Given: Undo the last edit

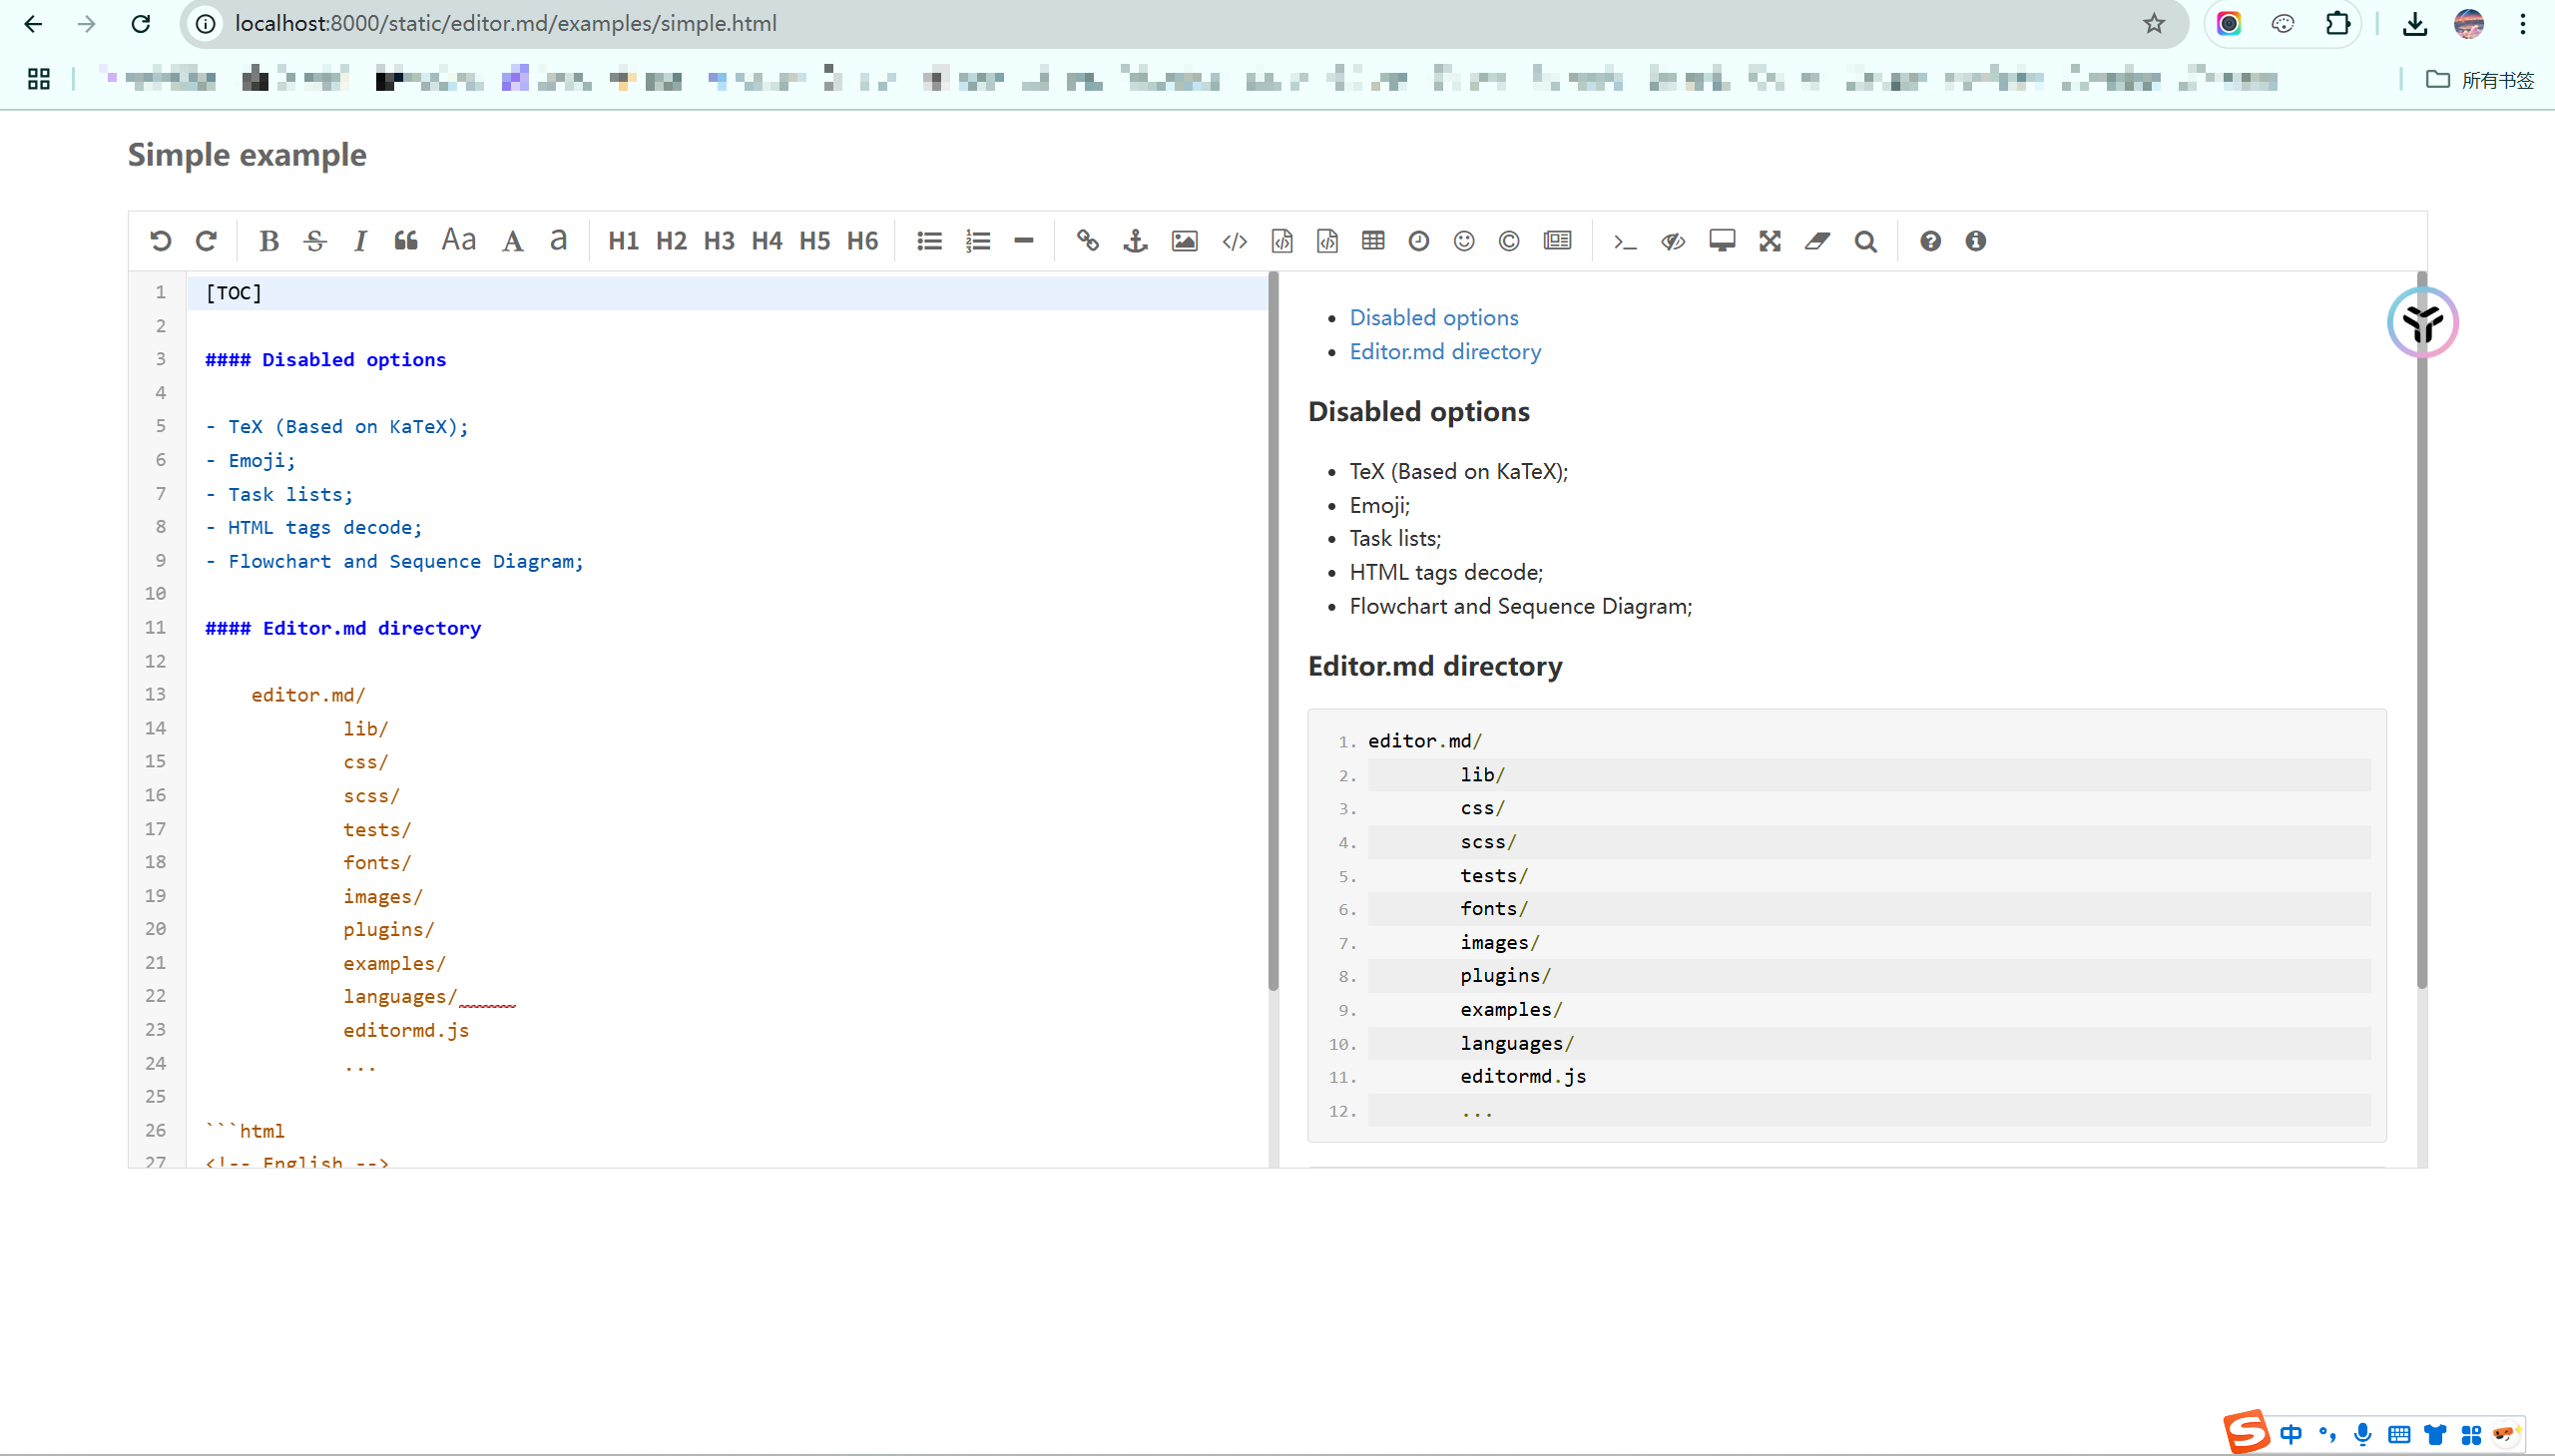Looking at the screenshot, I should click(x=161, y=240).
